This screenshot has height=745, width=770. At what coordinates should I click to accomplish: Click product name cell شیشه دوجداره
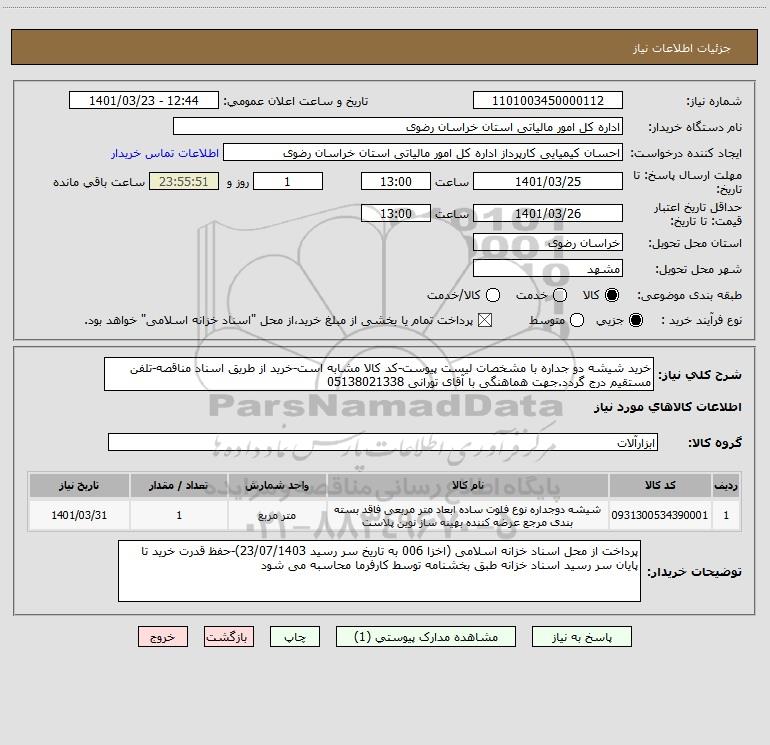[468, 515]
